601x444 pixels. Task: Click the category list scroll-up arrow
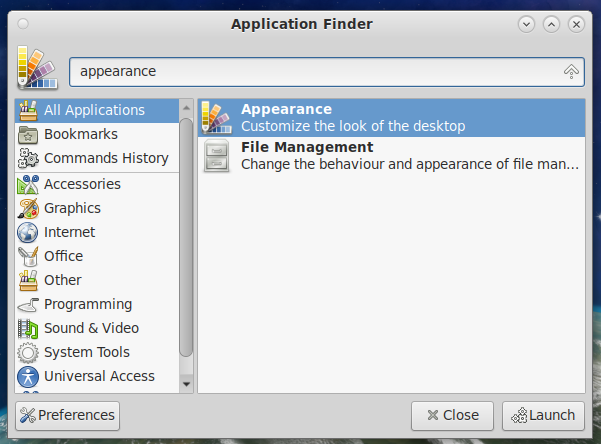point(186,105)
